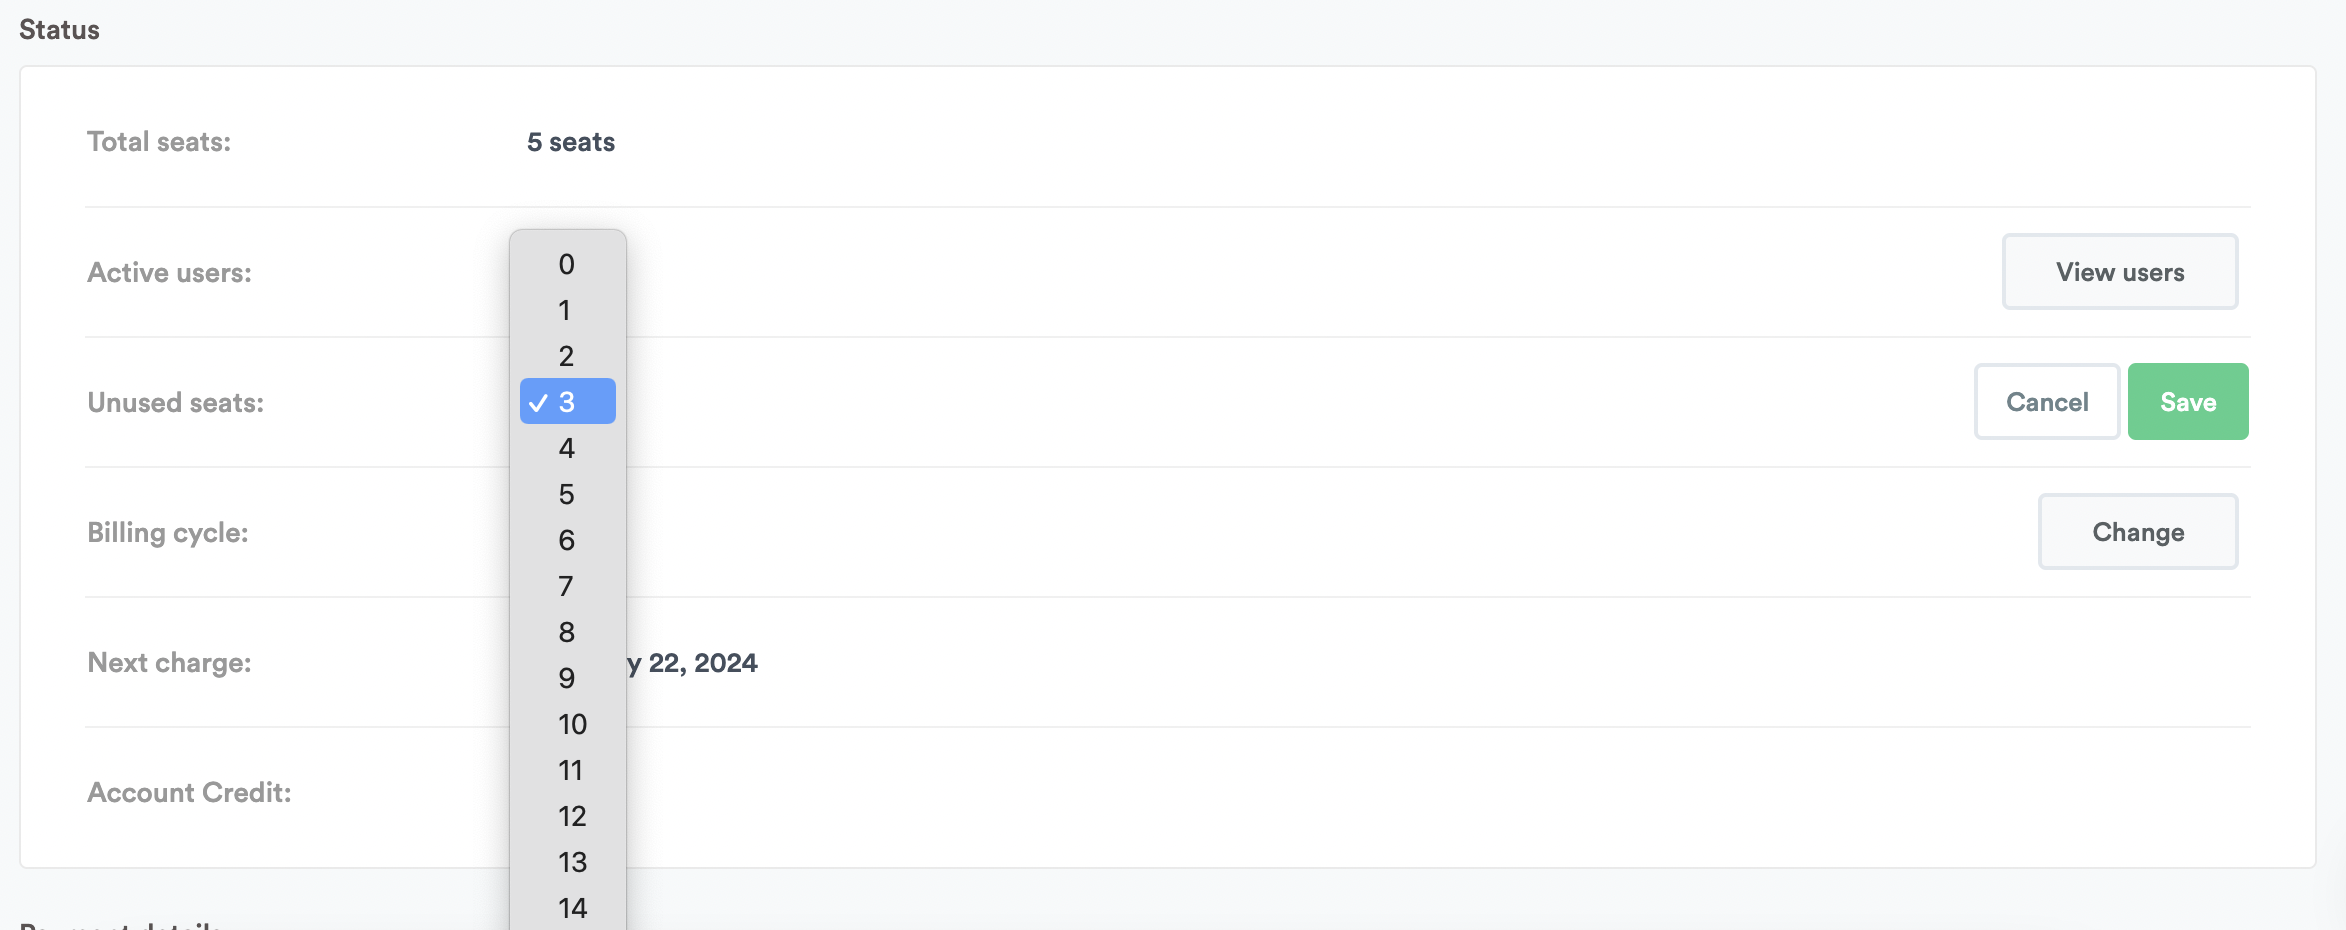Change the billing cycle
This screenshot has width=2346, height=930.
(2138, 532)
